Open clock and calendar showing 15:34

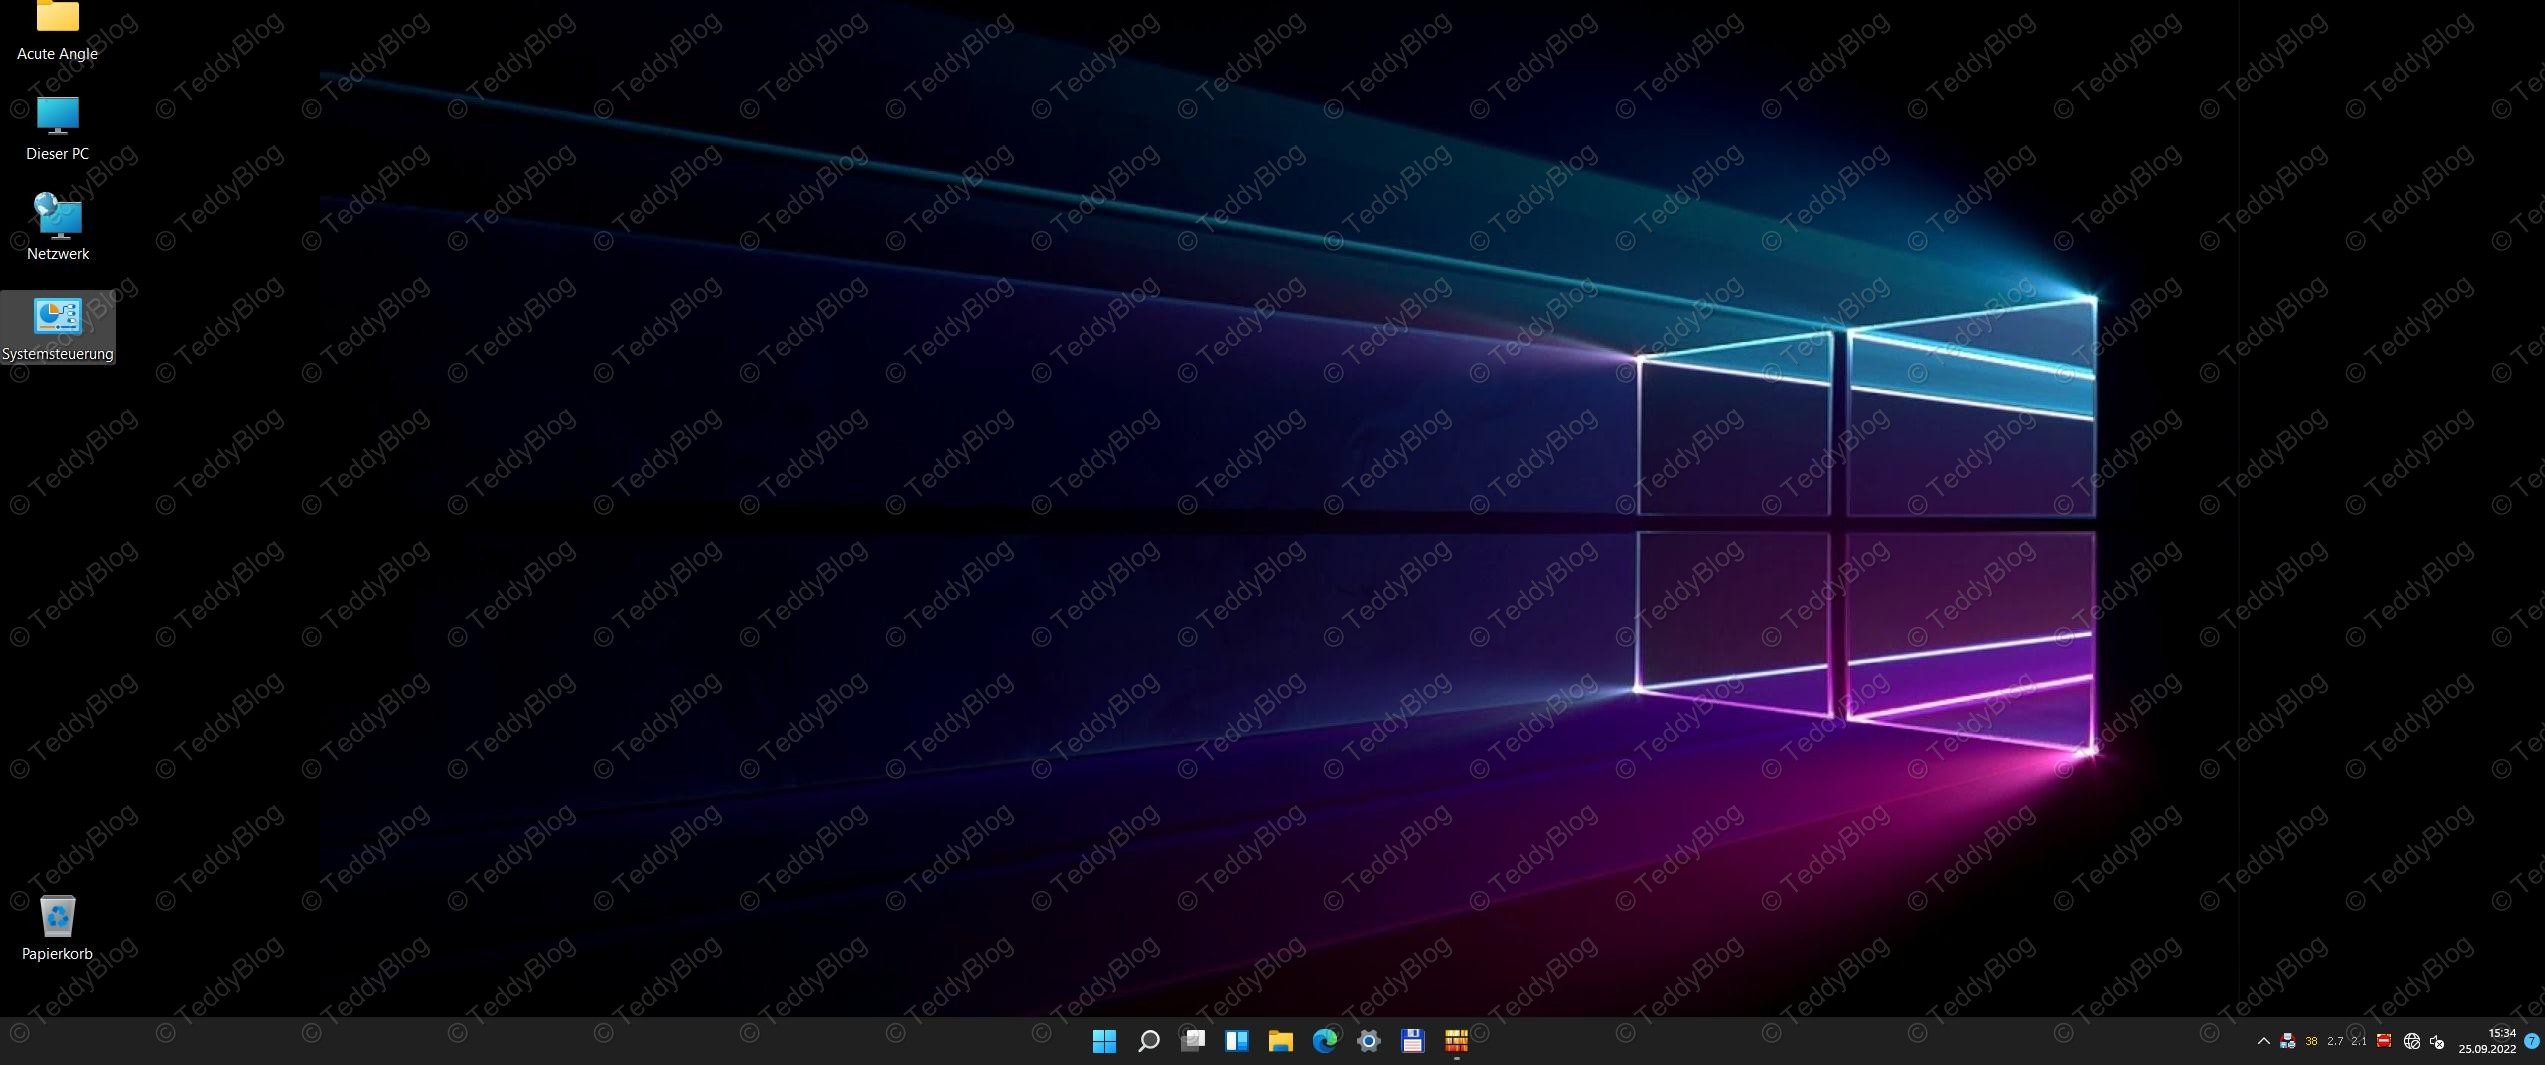point(2487,1041)
